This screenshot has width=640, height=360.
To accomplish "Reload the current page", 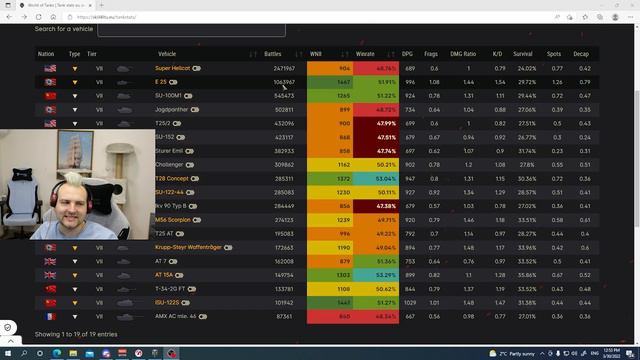I will [x=39, y=17].
